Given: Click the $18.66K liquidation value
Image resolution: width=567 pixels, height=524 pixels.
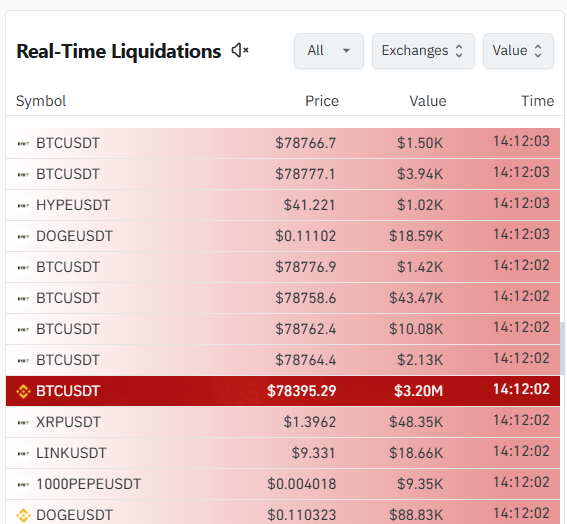Looking at the screenshot, I should [x=416, y=453].
